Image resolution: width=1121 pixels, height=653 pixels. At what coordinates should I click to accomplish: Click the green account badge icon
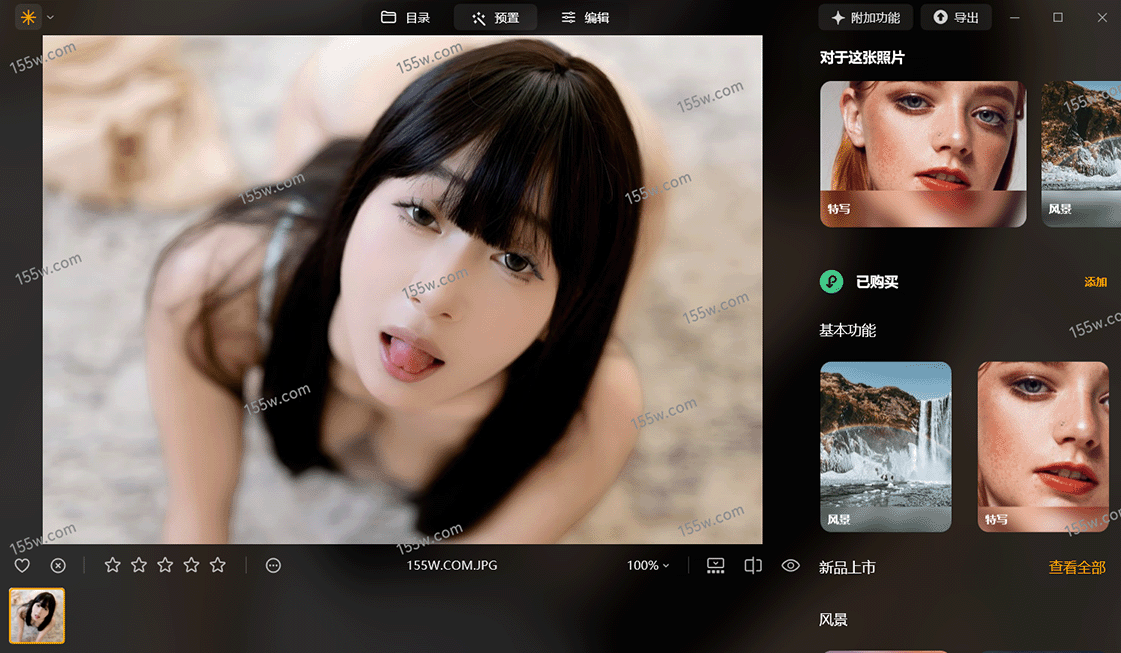(x=831, y=282)
